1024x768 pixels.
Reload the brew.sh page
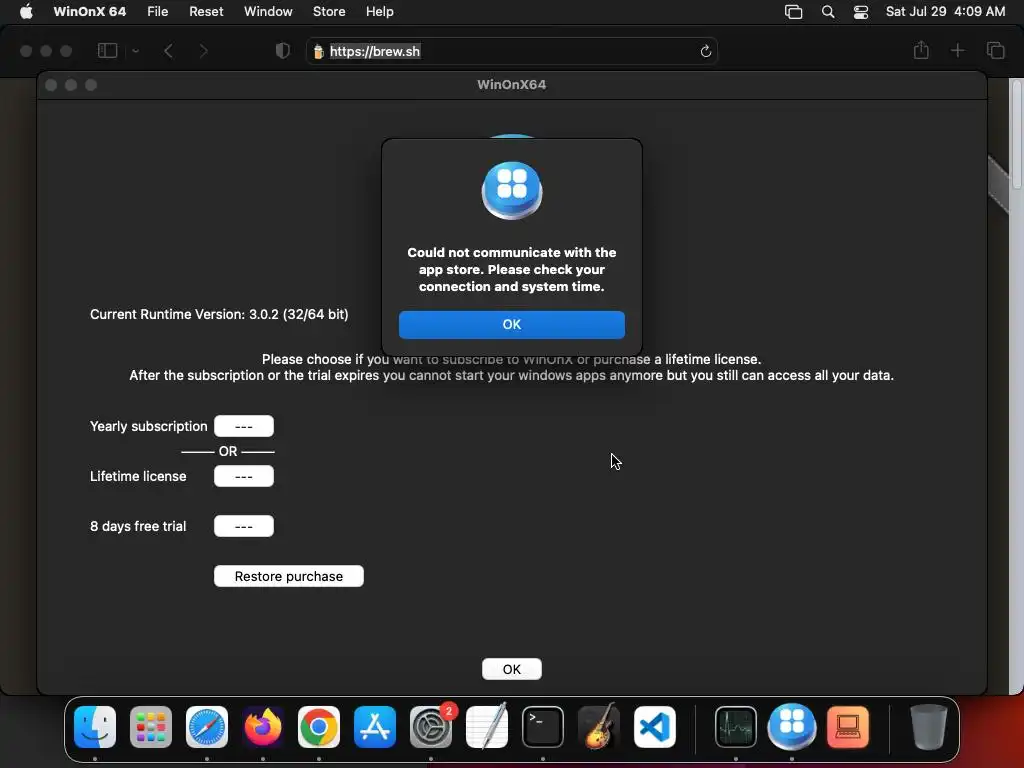coord(705,51)
